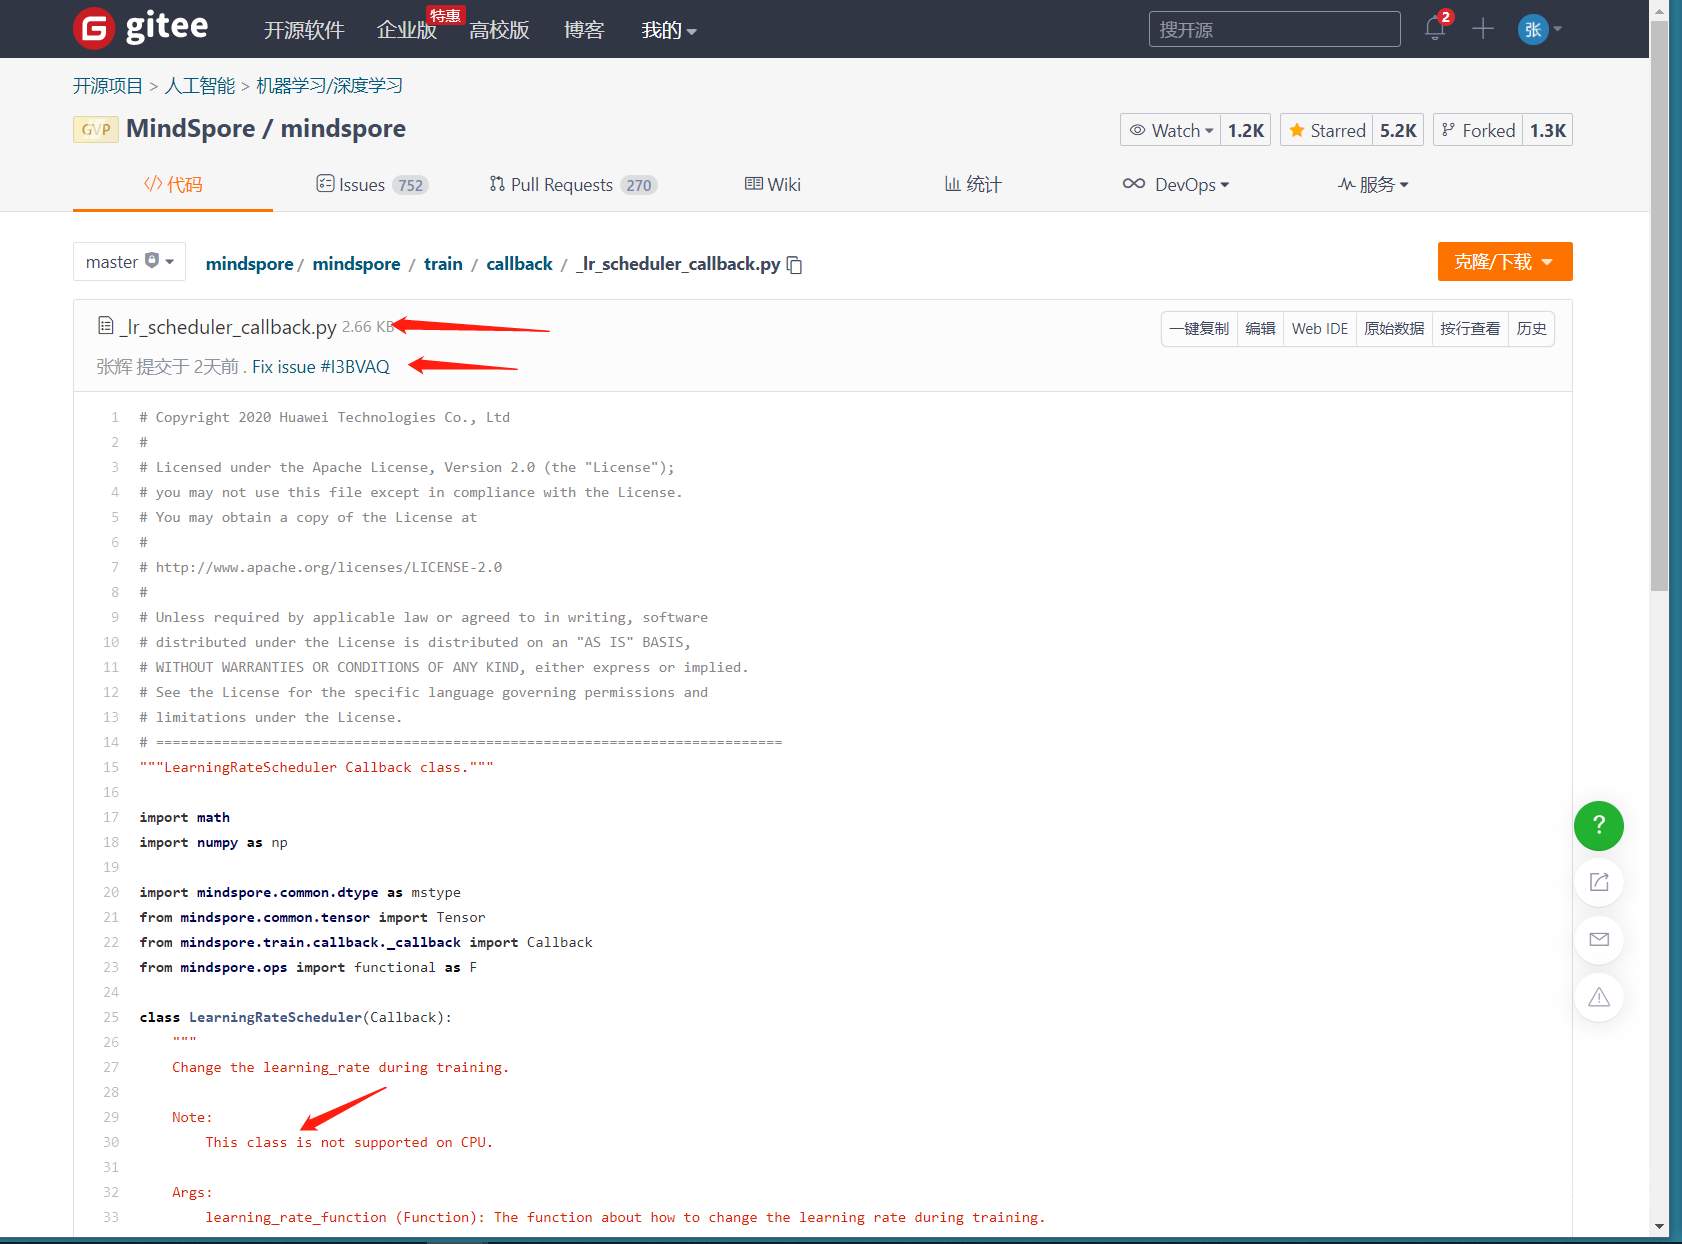Click the text "import numpy as np"
The width and height of the screenshot is (1682, 1244).
[213, 842]
